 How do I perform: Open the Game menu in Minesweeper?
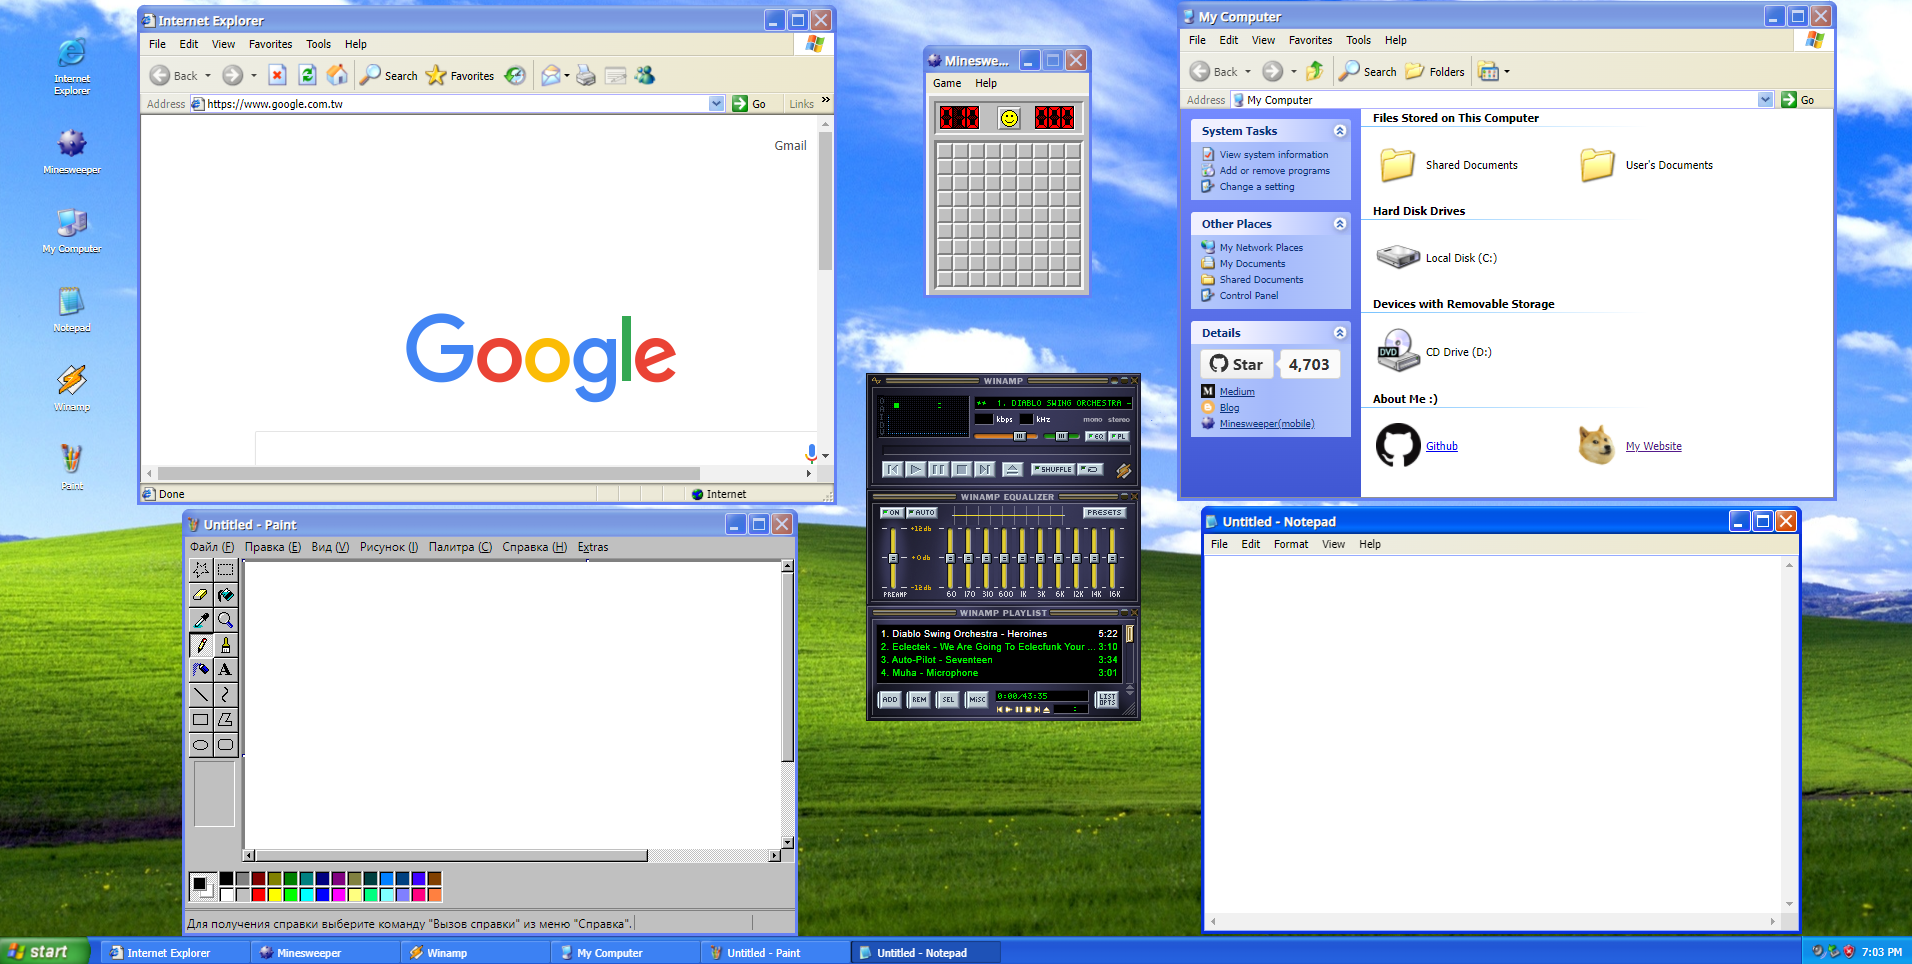coord(947,83)
